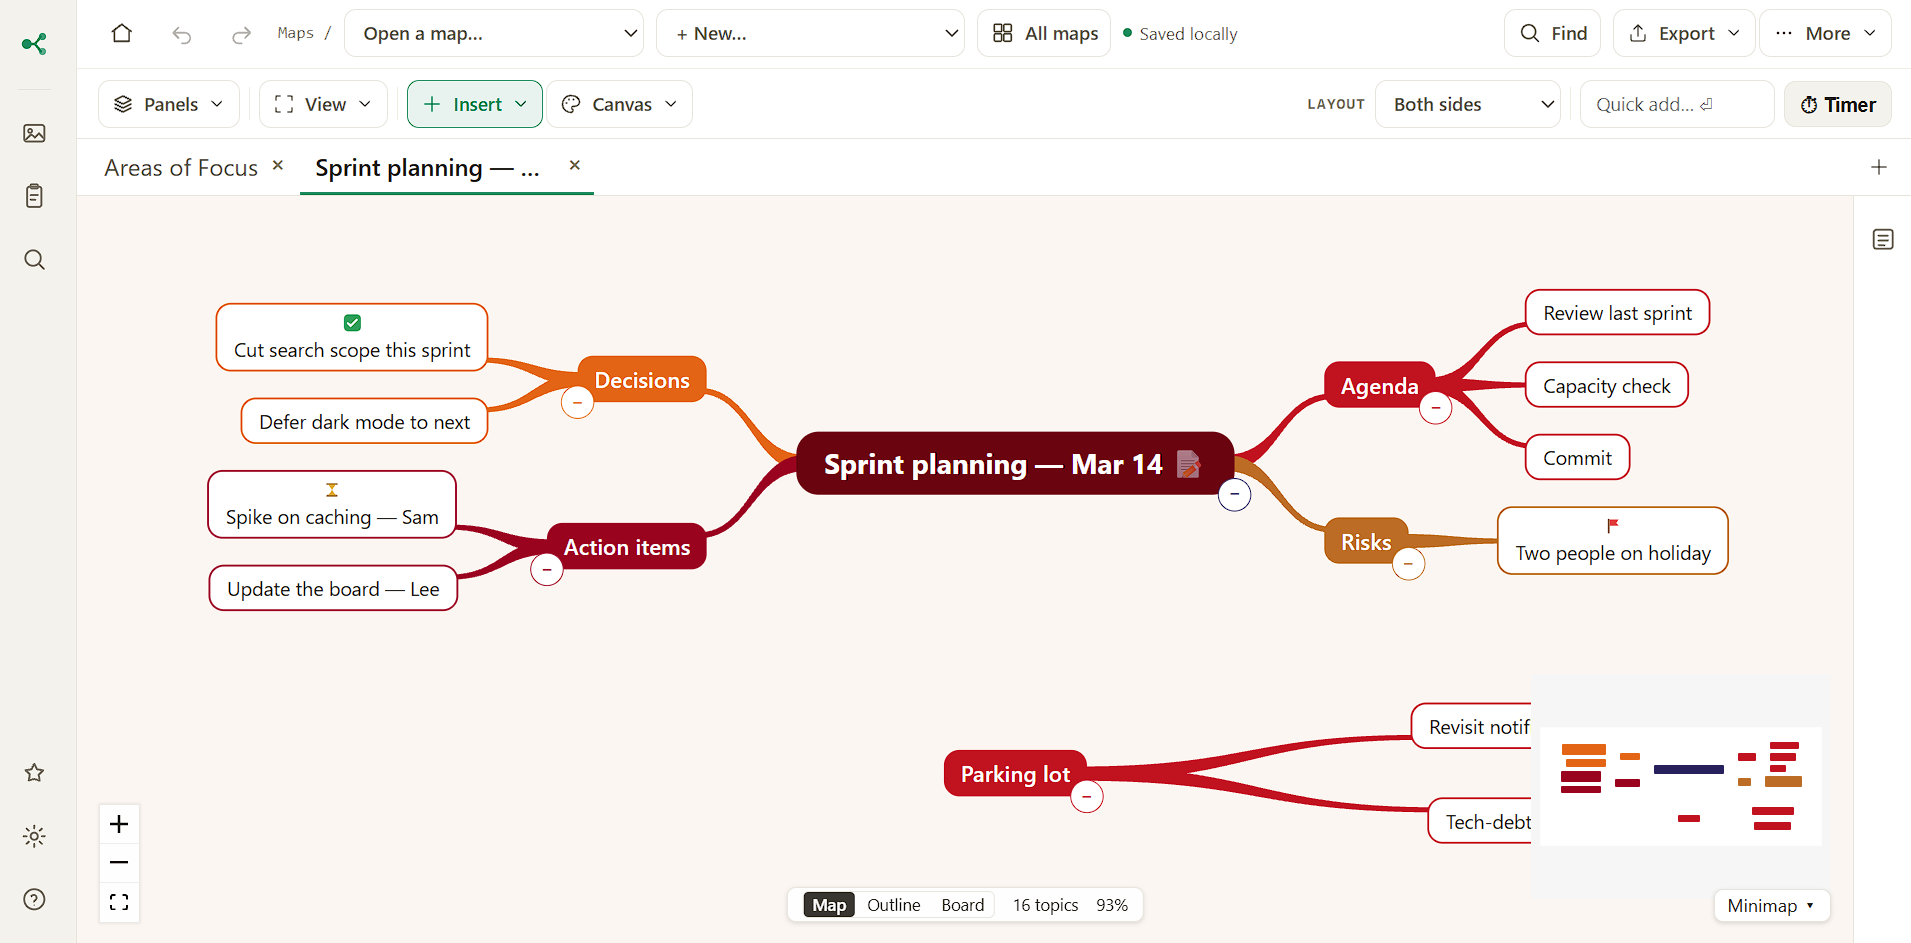Select the Revisit notif topic
Viewport: 1911px width, 943px height.
(x=1472, y=726)
